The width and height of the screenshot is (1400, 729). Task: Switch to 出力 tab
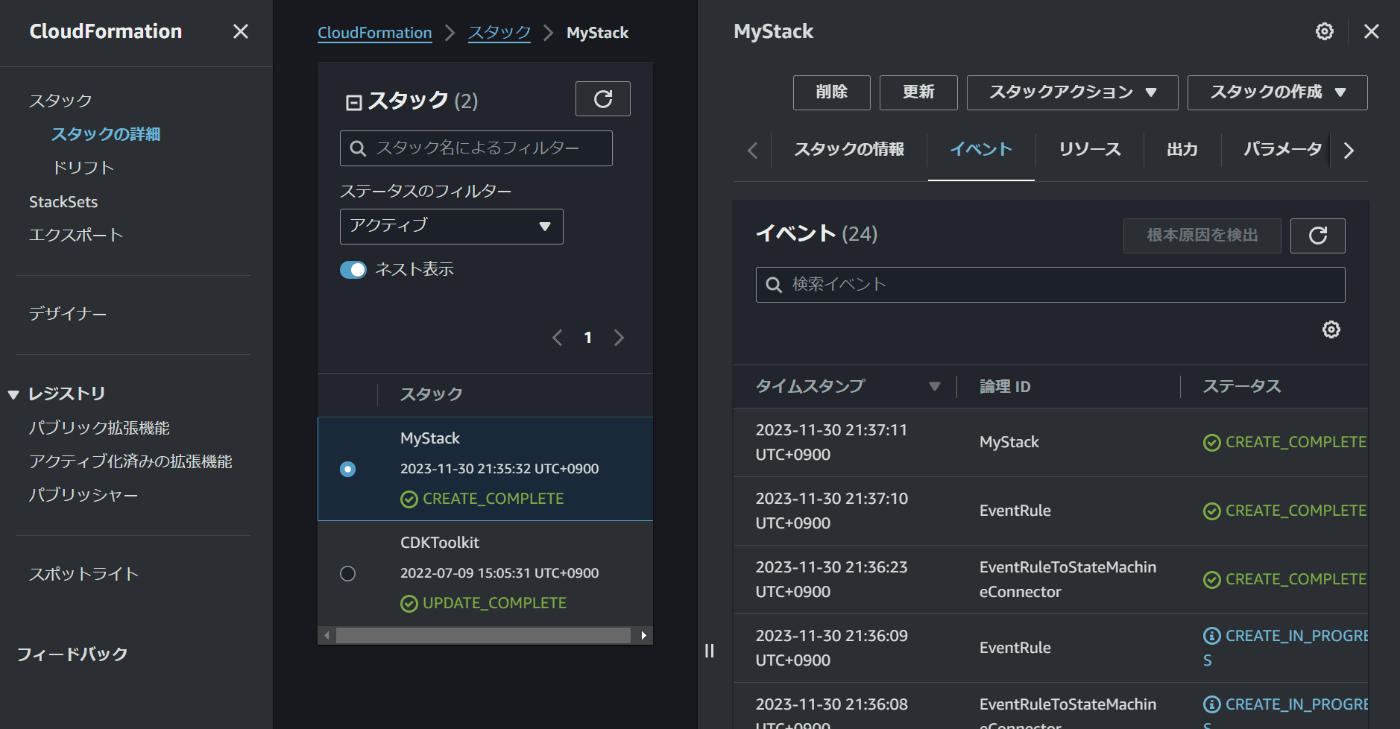click(x=1182, y=150)
